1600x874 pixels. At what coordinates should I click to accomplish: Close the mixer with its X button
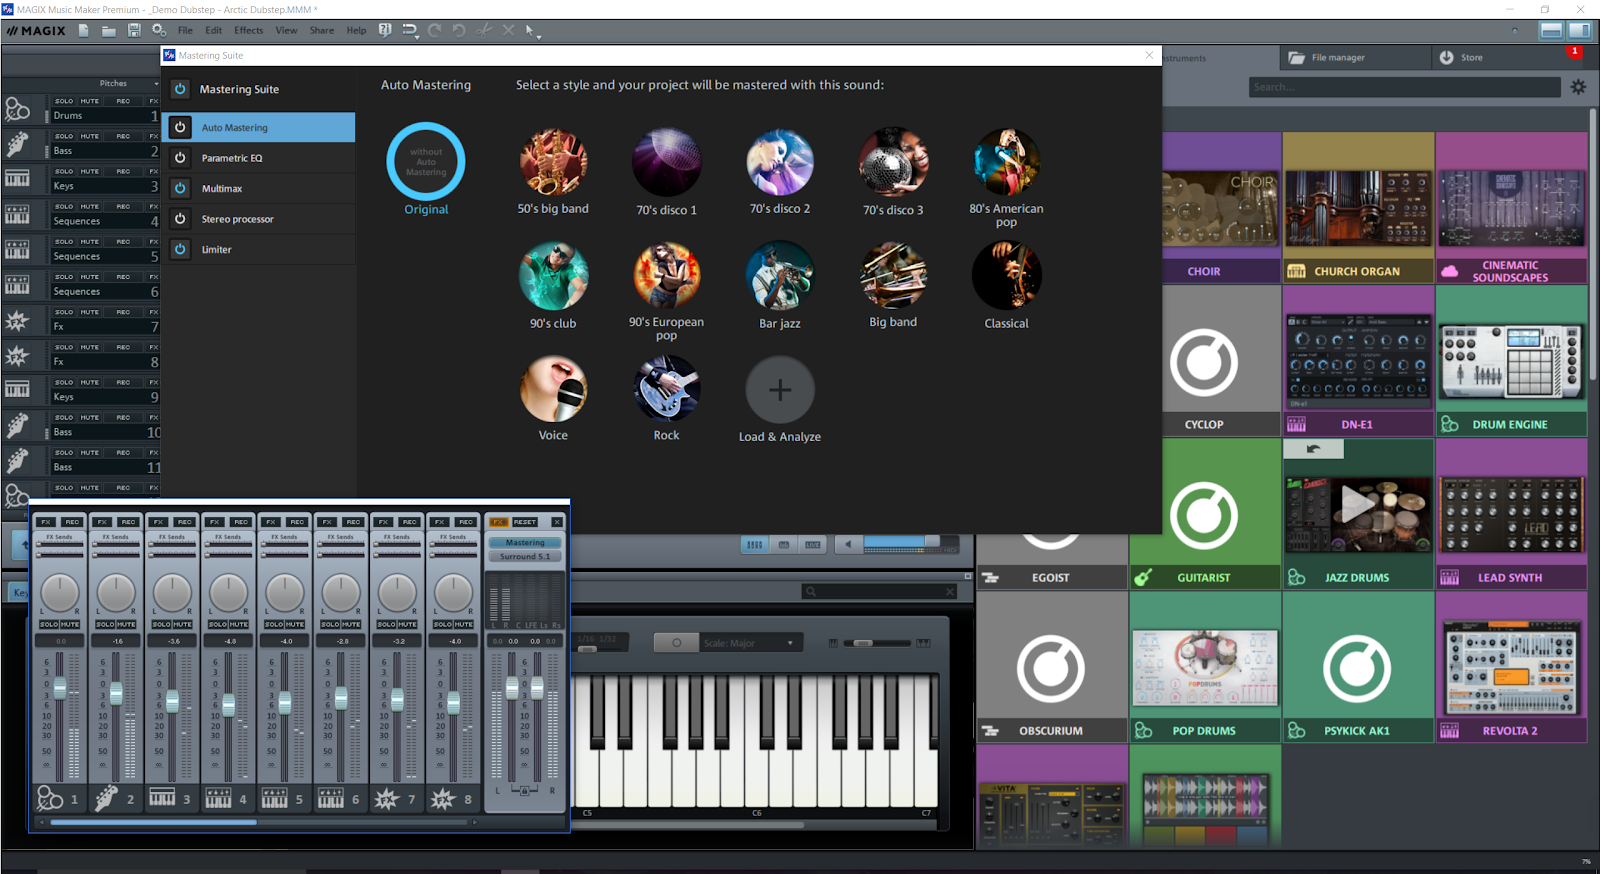[x=557, y=522]
